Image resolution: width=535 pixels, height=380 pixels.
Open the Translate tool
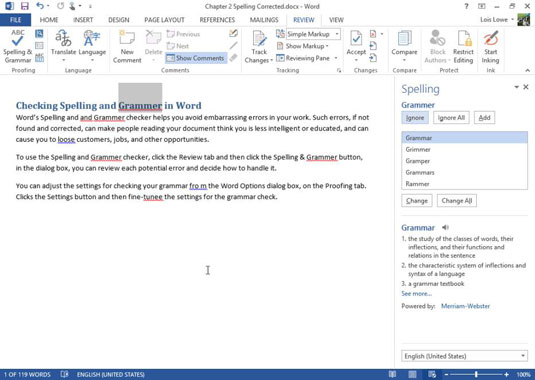click(x=63, y=46)
